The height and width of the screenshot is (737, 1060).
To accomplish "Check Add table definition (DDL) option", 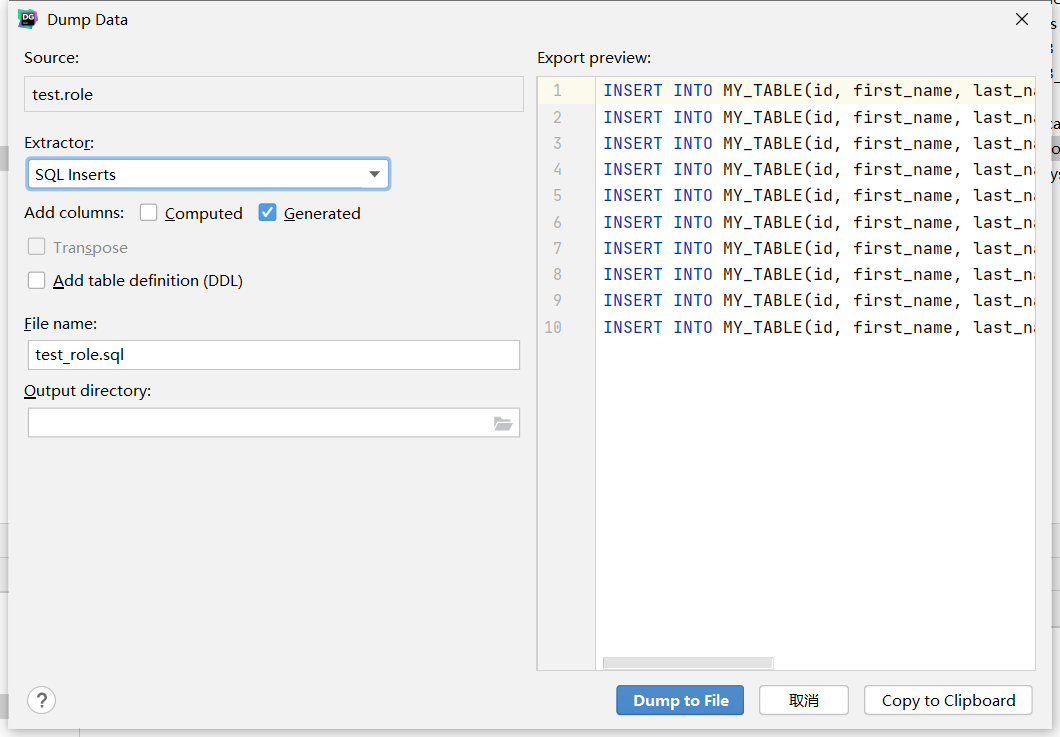I will pyautogui.click(x=37, y=280).
